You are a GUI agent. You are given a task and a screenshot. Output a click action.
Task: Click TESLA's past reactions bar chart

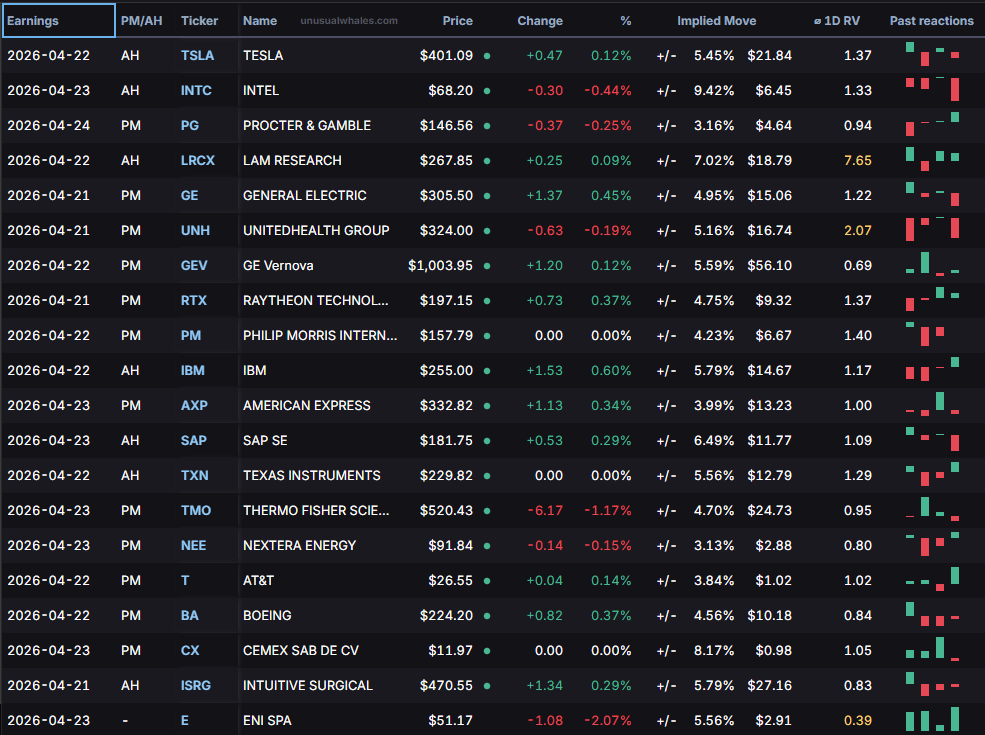(x=932, y=54)
